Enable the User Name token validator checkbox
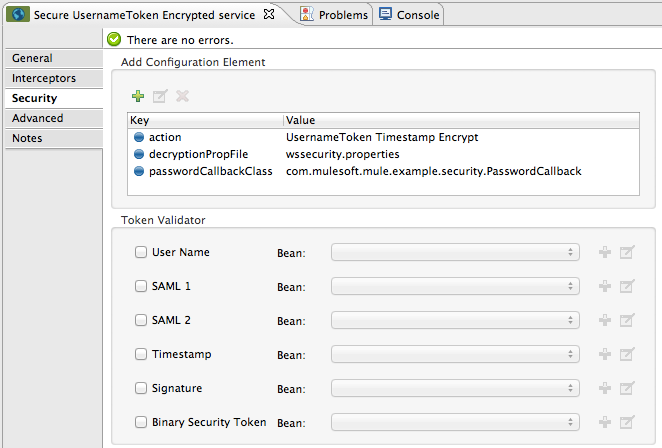This screenshot has width=662, height=448. point(141,253)
